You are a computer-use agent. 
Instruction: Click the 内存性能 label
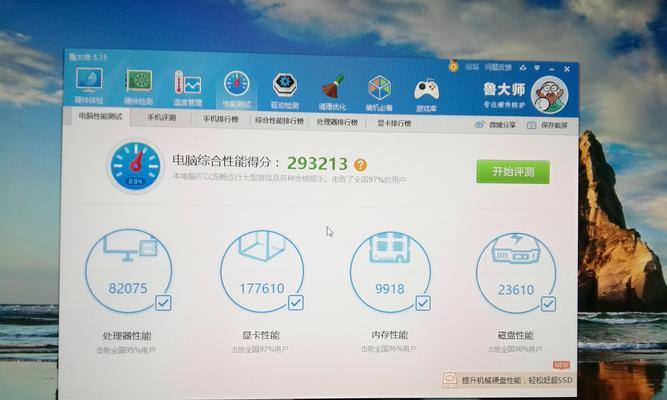click(389, 335)
